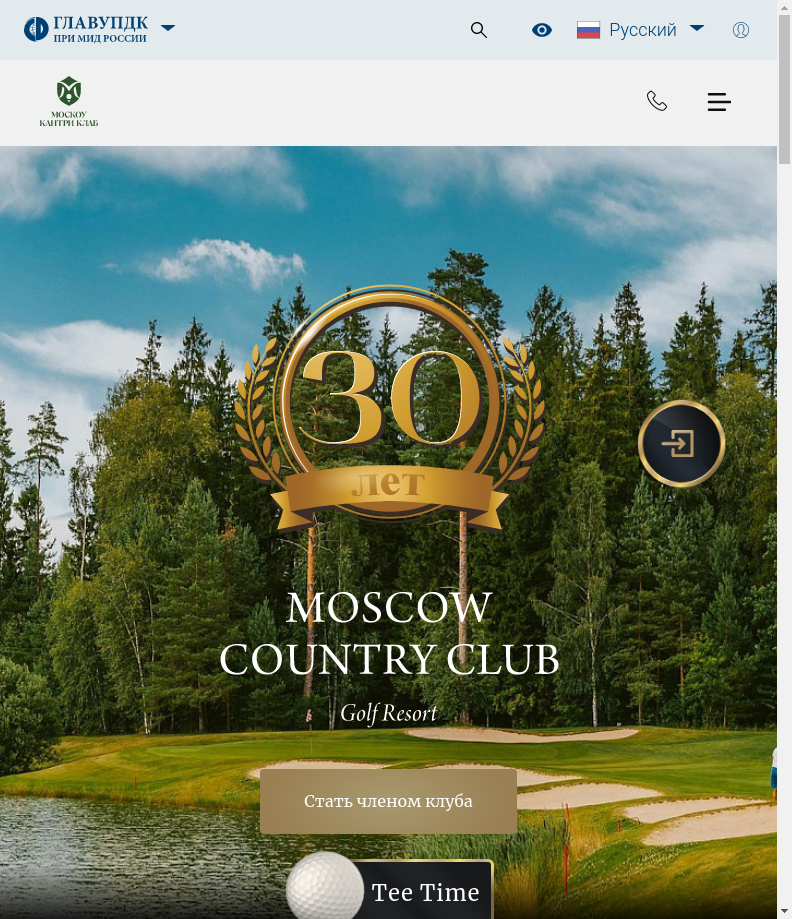Click the user profile icon

tap(740, 30)
